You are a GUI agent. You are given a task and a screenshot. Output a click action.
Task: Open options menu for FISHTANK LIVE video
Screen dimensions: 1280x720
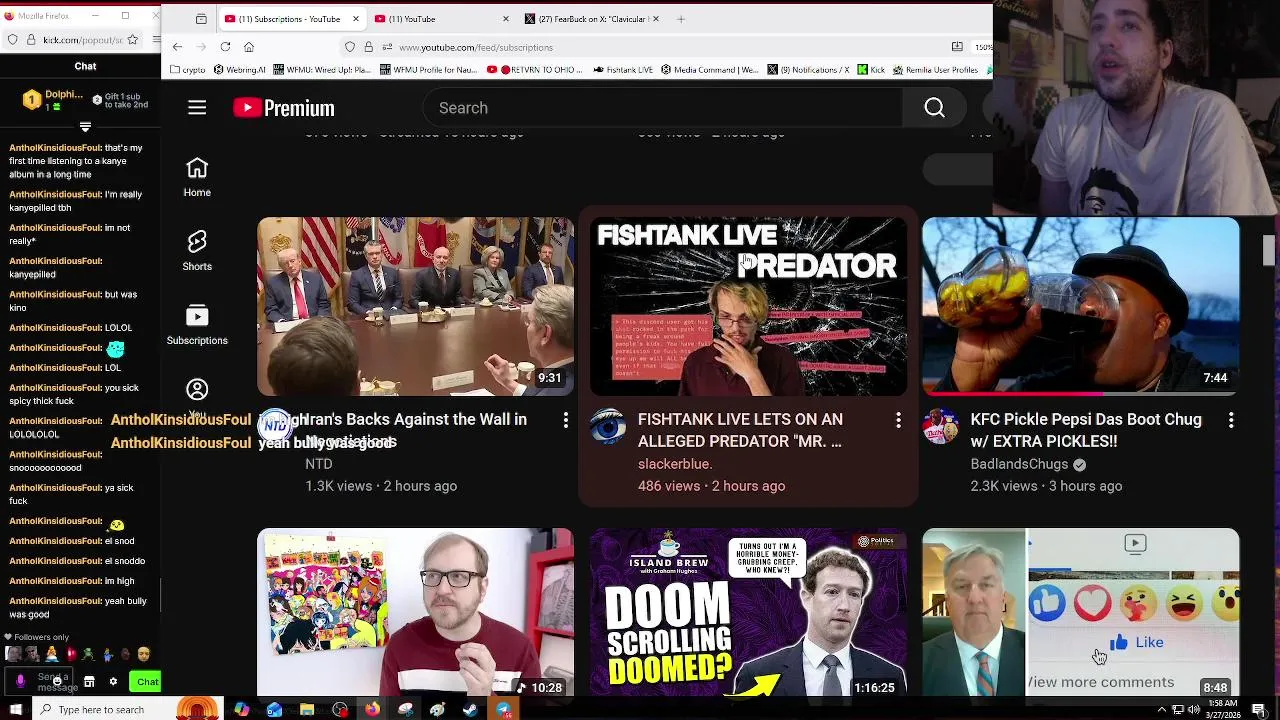point(898,421)
